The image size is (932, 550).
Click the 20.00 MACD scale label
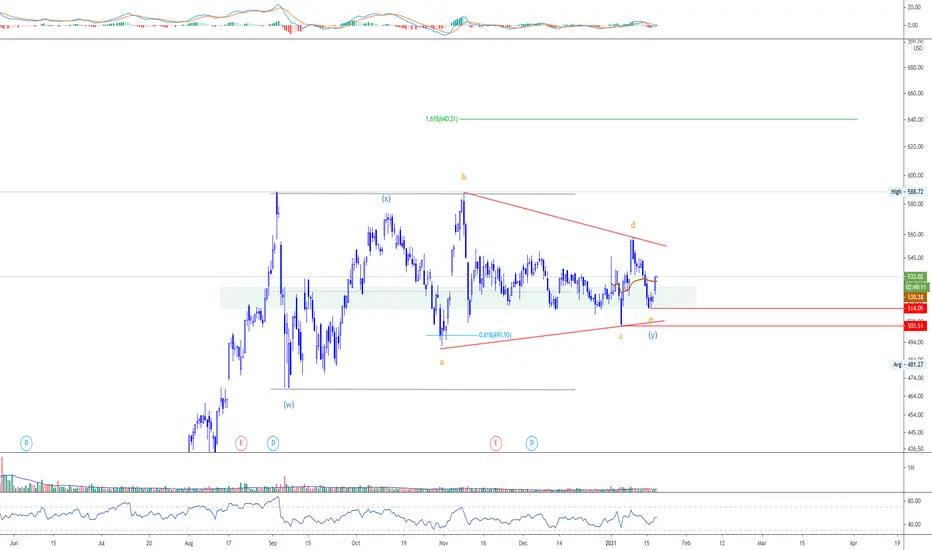pyautogui.click(x=914, y=7)
